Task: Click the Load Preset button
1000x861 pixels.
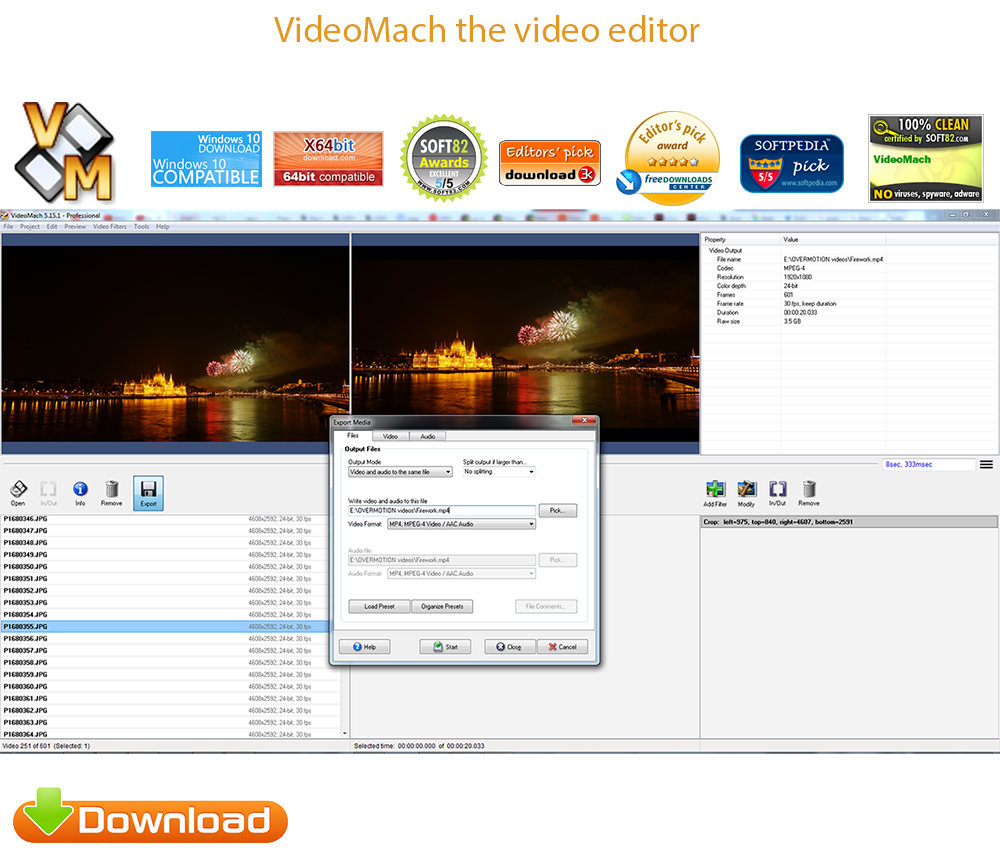Action: (x=379, y=607)
